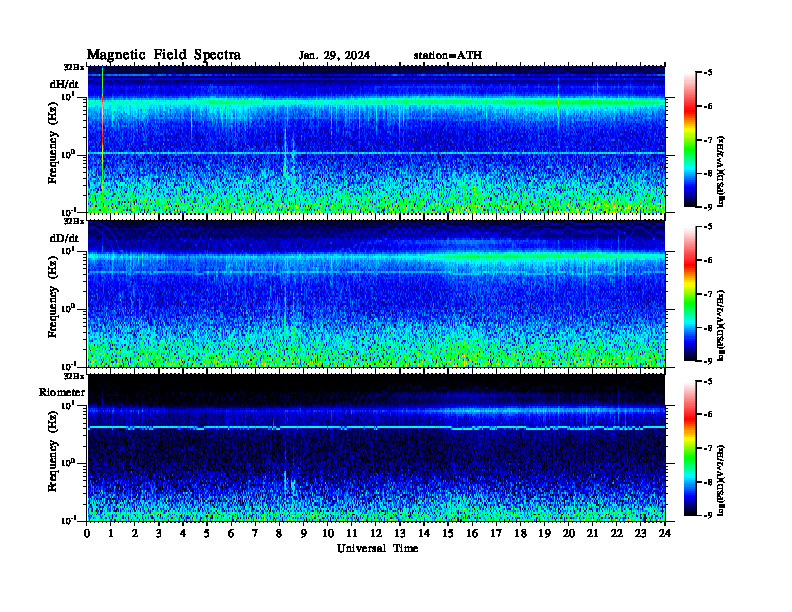Click the "32Hz" label atop the dD/dt panel
The height and width of the screenshot is (612, 792).
pos(73,221)
